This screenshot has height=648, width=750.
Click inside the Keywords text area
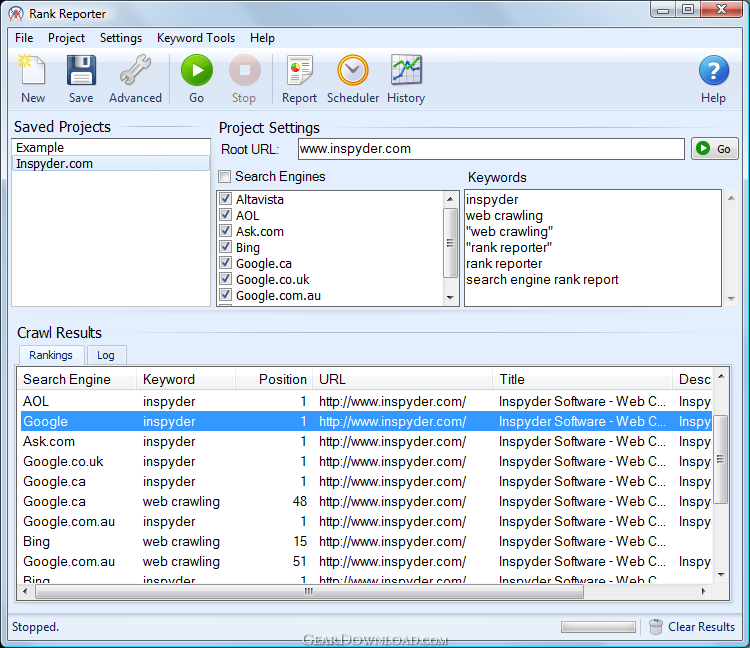click(x=593, y=248)
